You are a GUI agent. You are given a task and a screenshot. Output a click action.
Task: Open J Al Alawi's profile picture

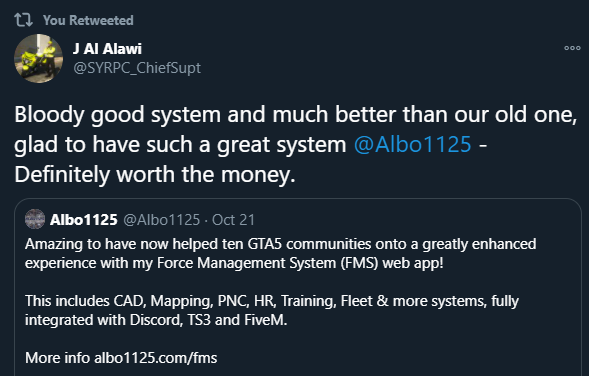click(x=38, y=59)
